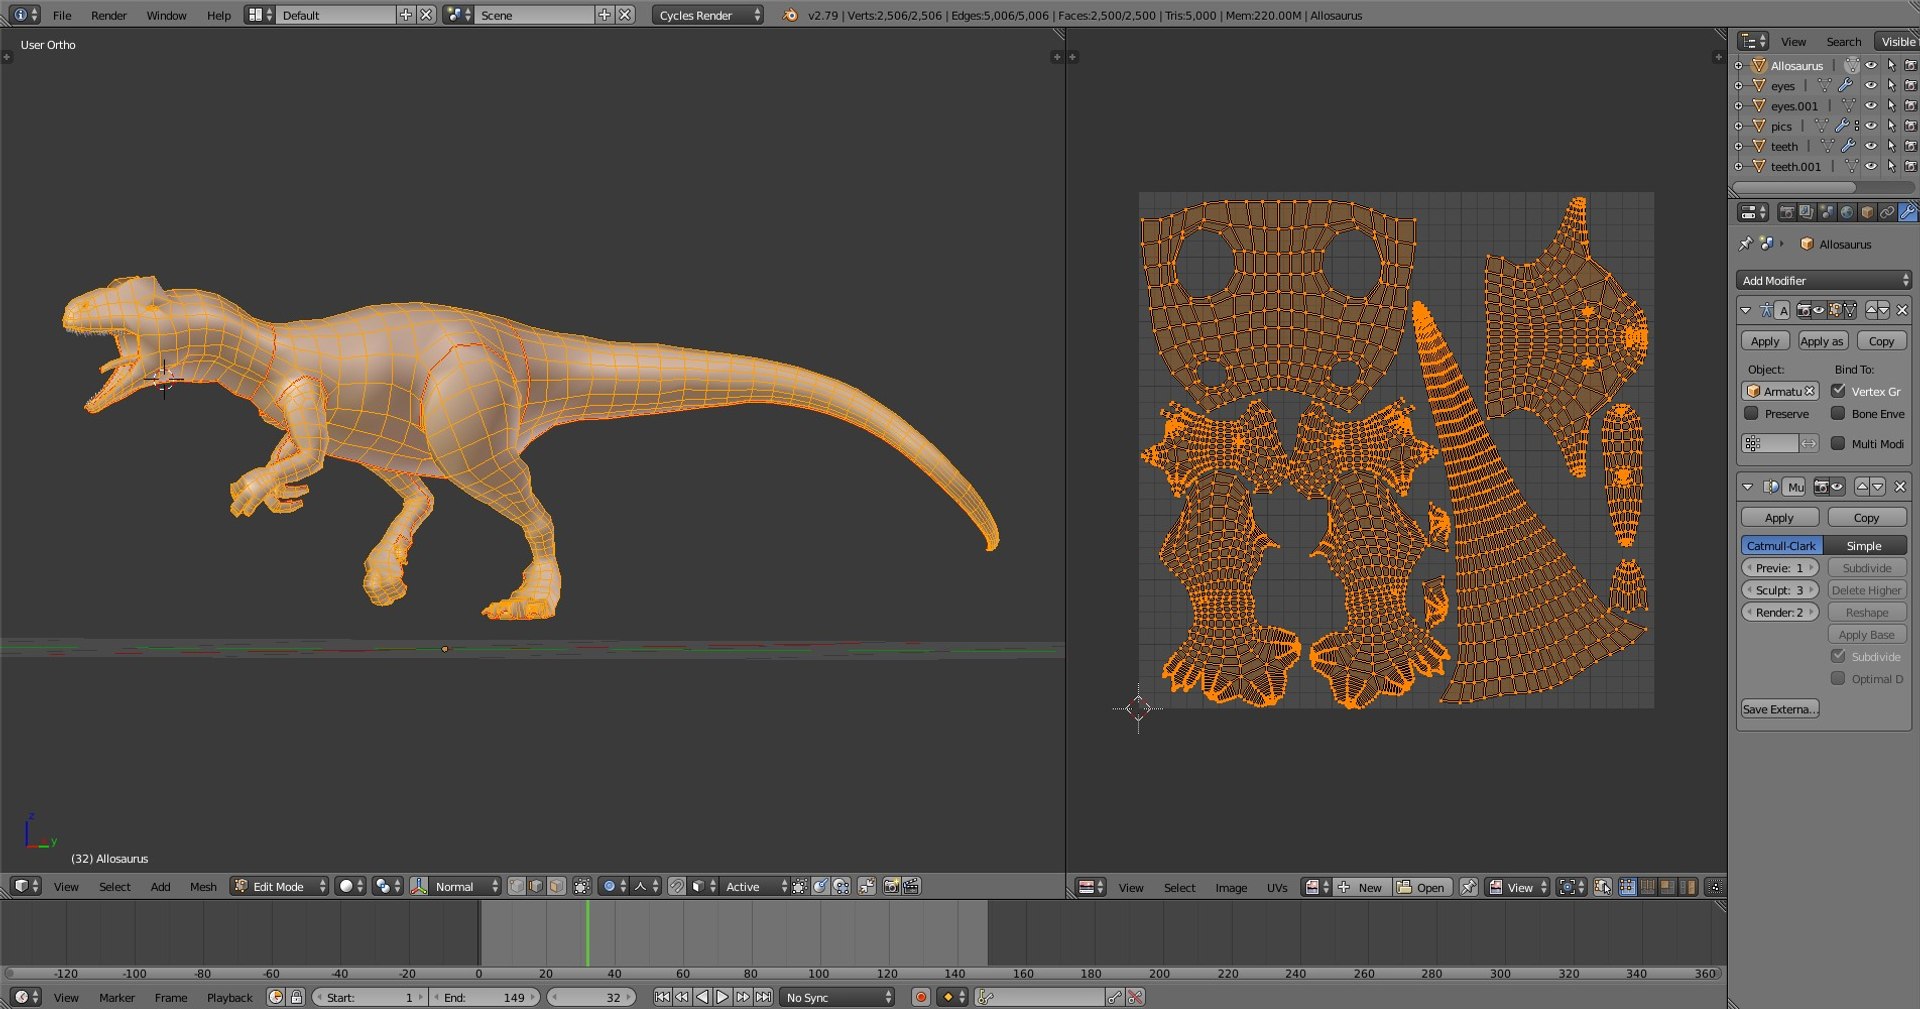Pin image pushpin icon in UV editor
The height and width of the screenshot is (1009, 1920).
[x=1469, y=887]
